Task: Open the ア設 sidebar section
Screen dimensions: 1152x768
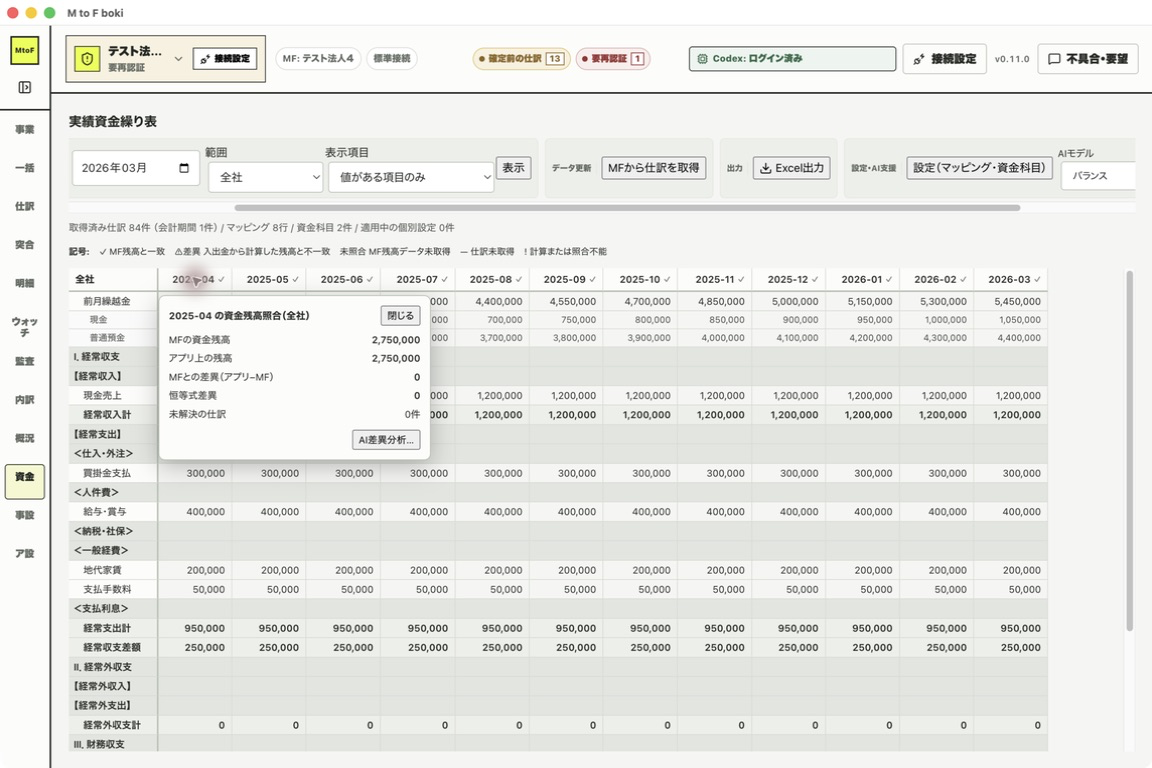Action: (x=24, y=553)
